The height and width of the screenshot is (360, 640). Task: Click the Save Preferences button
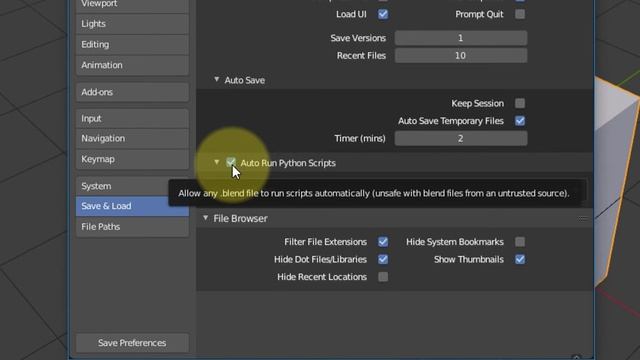pyautogui.click(x=132, y=343)
